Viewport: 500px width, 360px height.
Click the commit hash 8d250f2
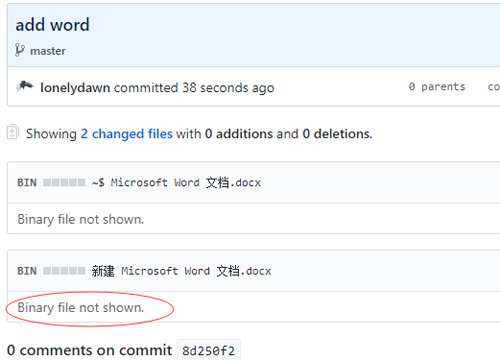click(x=208, y=351)
